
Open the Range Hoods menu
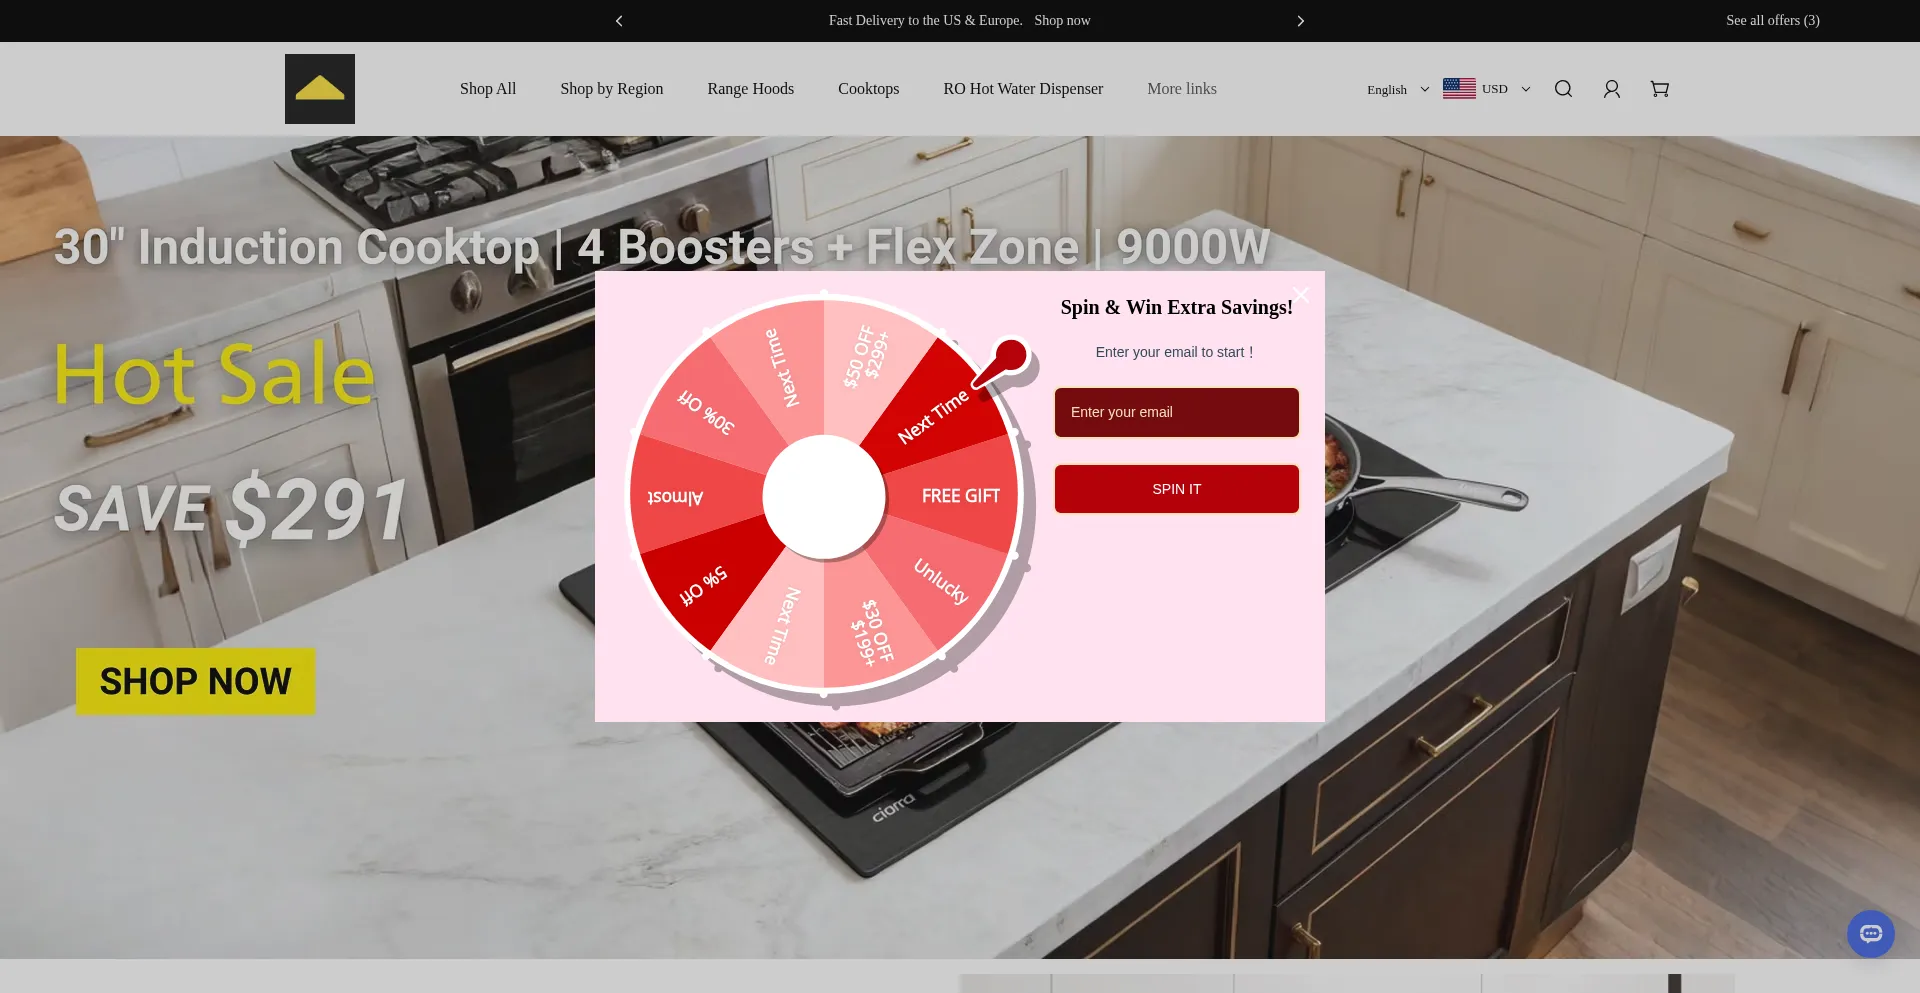(750, 89)
